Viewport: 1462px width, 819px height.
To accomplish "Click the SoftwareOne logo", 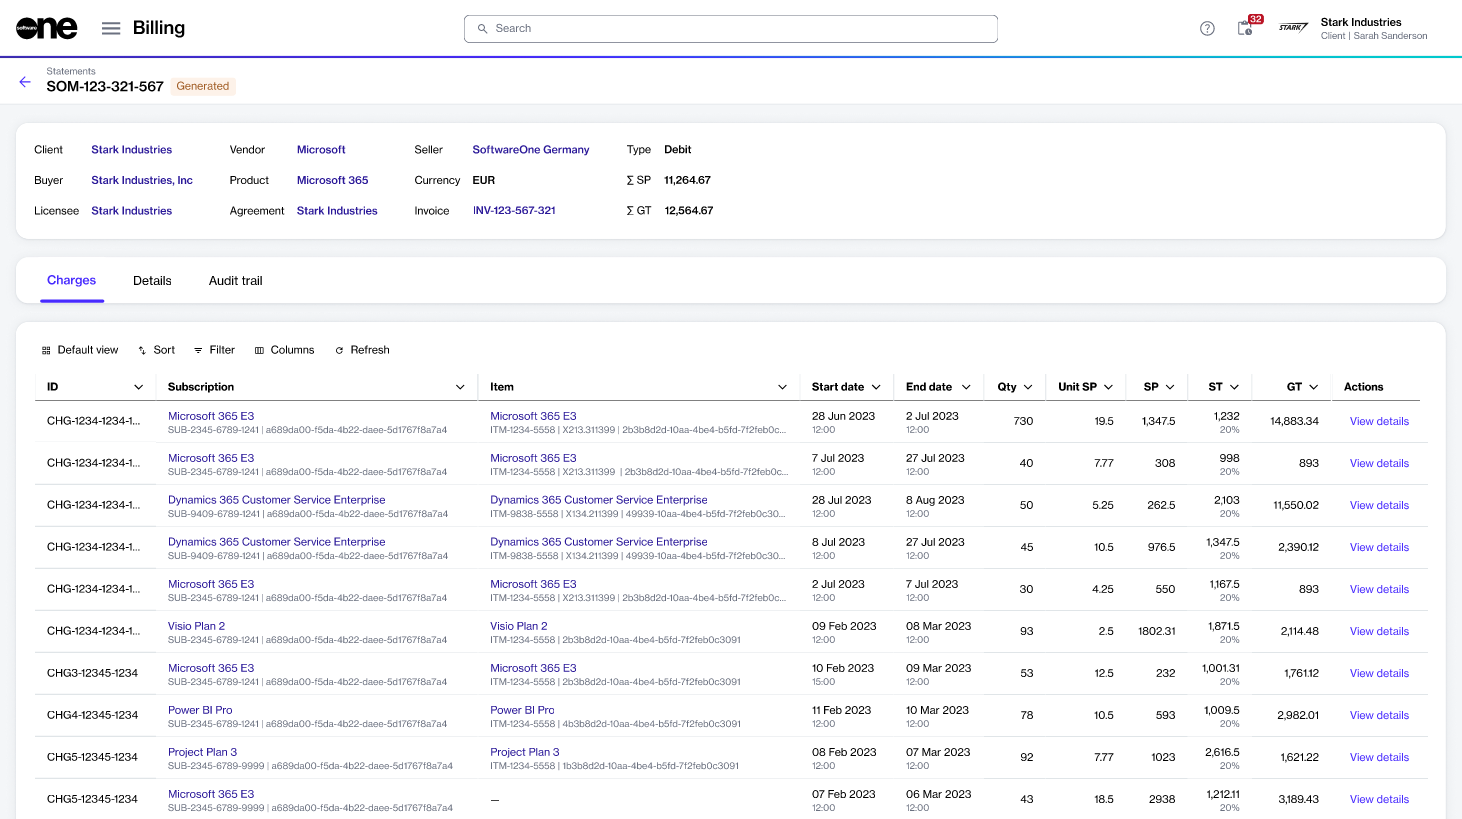I will pyautogui.click(x=46, y=28).
